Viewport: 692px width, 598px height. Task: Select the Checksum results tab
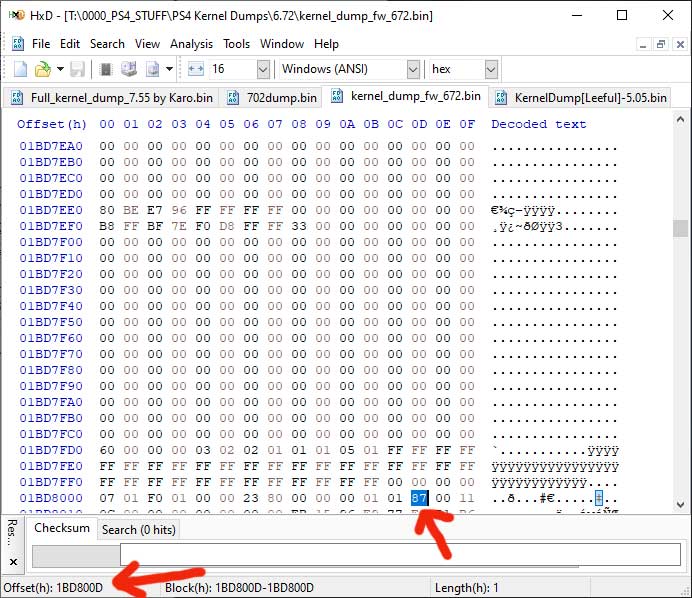pos(62,528)
